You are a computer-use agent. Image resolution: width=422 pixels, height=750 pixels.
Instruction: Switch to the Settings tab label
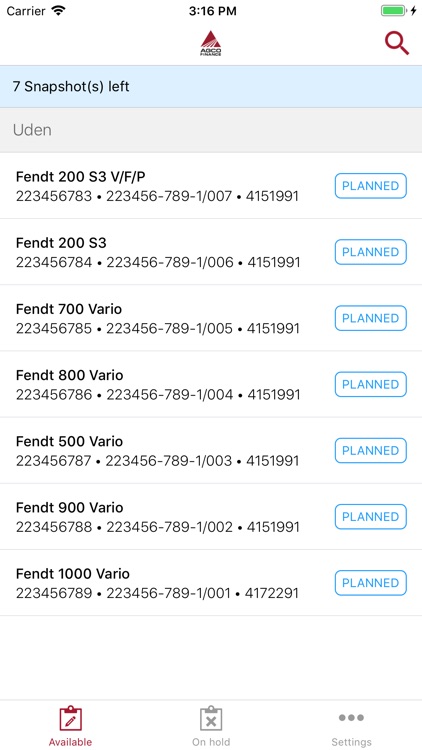tap(351, 742)
